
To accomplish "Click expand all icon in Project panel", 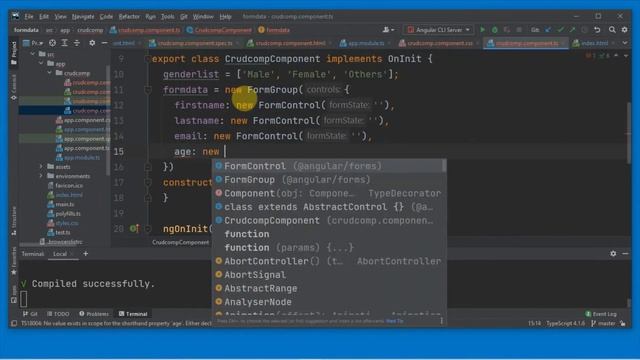I will (64, 43).
